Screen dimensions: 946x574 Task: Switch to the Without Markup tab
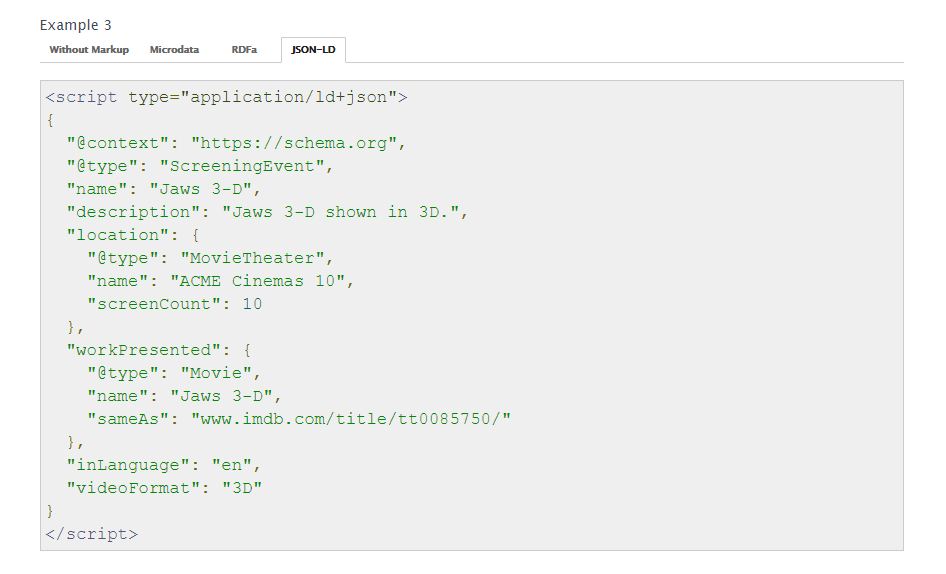tap(89, 49)
